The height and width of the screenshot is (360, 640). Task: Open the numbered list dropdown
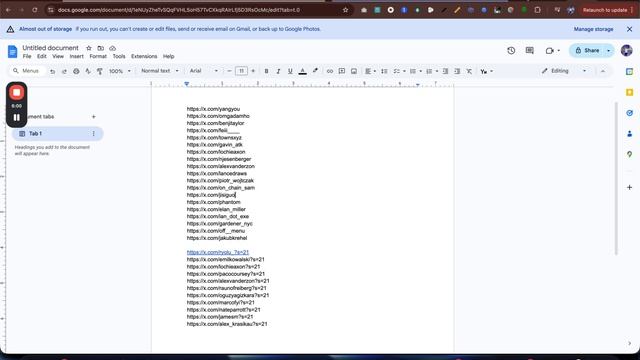tap(432, 71)
